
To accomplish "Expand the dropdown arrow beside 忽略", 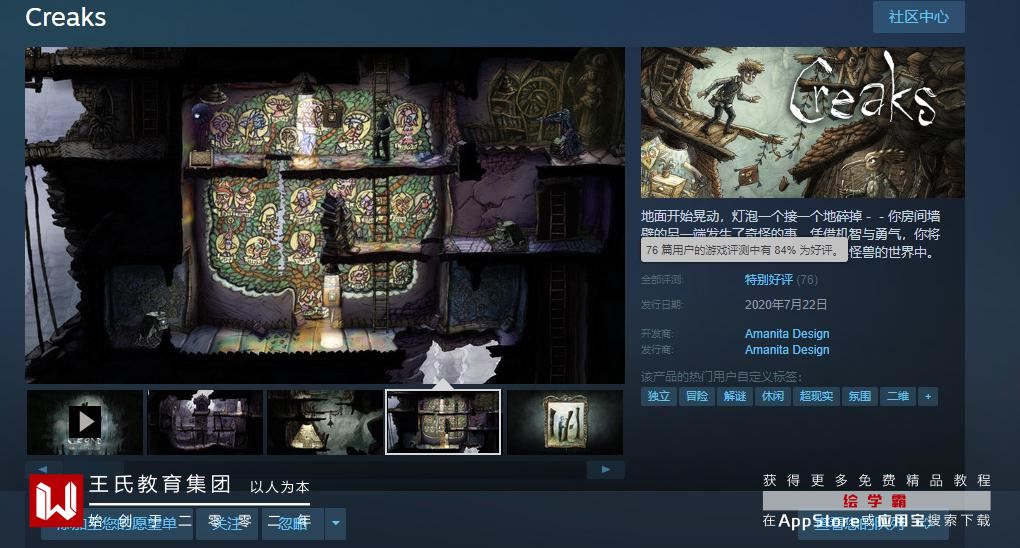I will point(336,523).
